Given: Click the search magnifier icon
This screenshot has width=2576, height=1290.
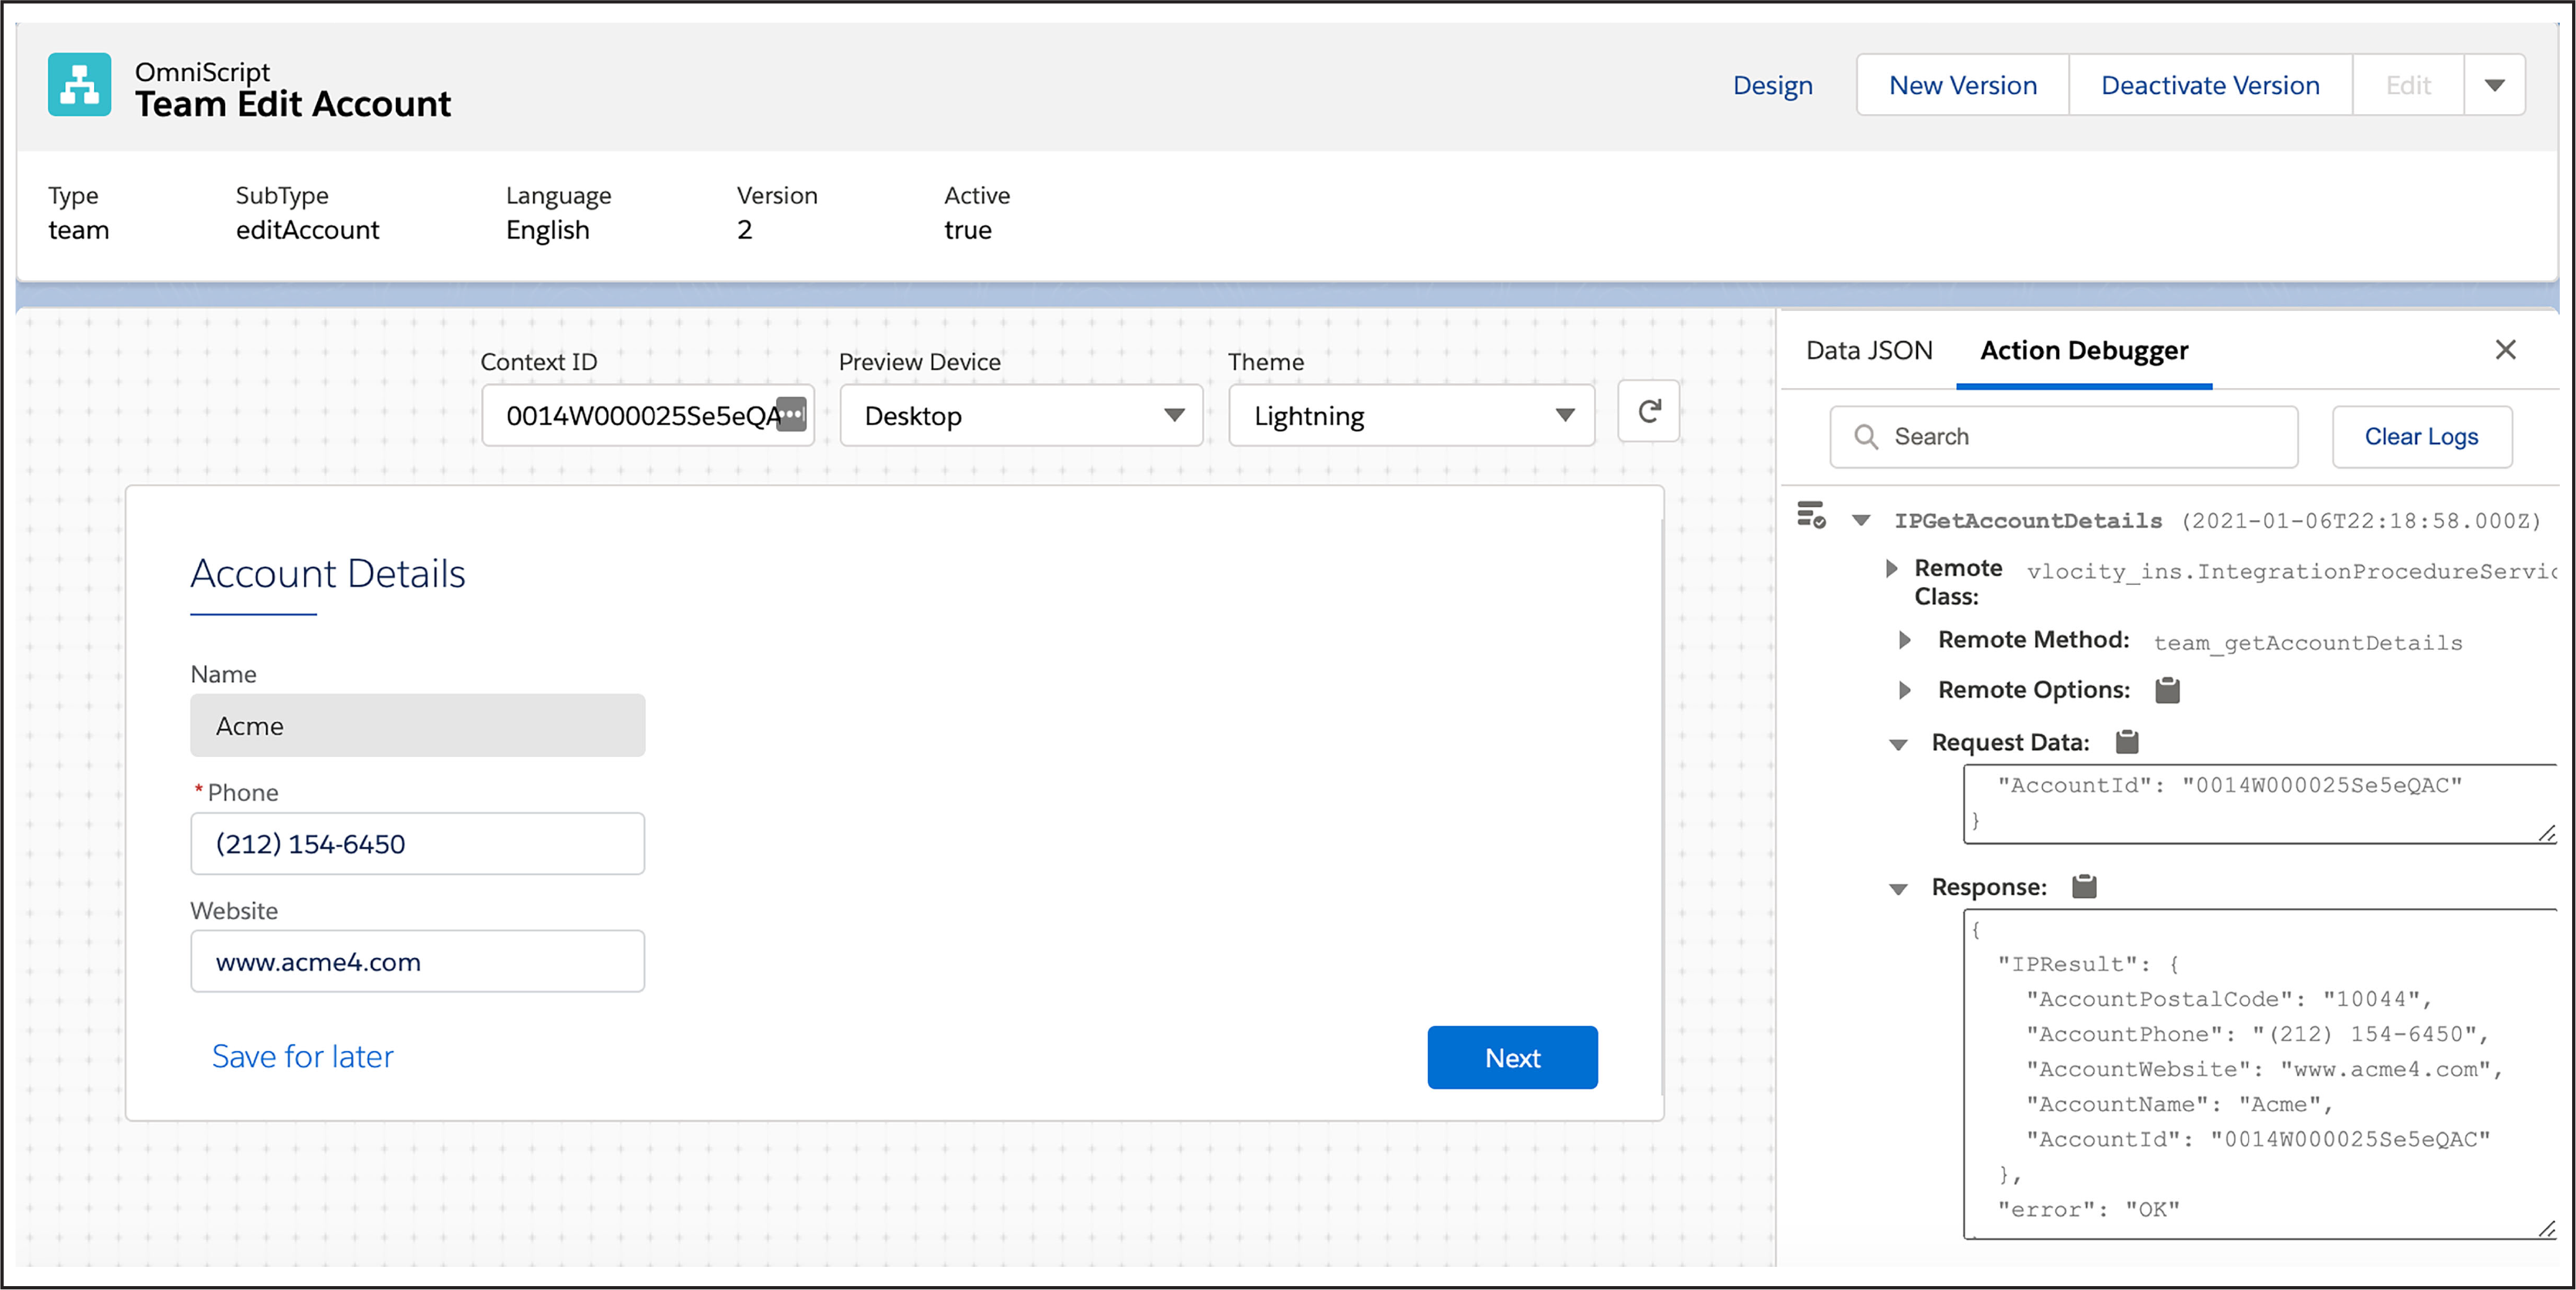Looking at the screenshot, I should pyautogui.click(x=1866, y=437).
